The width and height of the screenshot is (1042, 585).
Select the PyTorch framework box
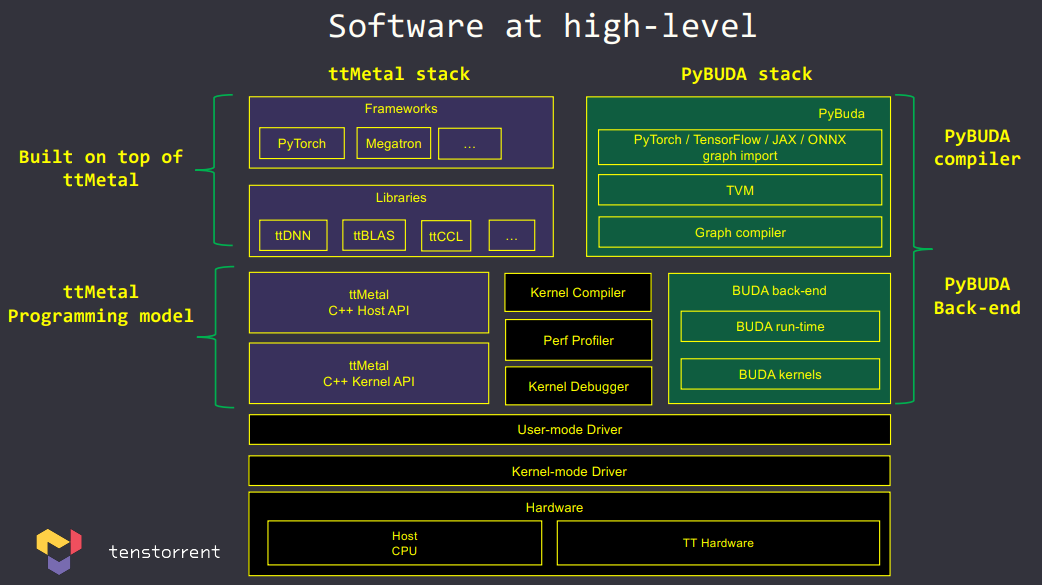(302, 143)
